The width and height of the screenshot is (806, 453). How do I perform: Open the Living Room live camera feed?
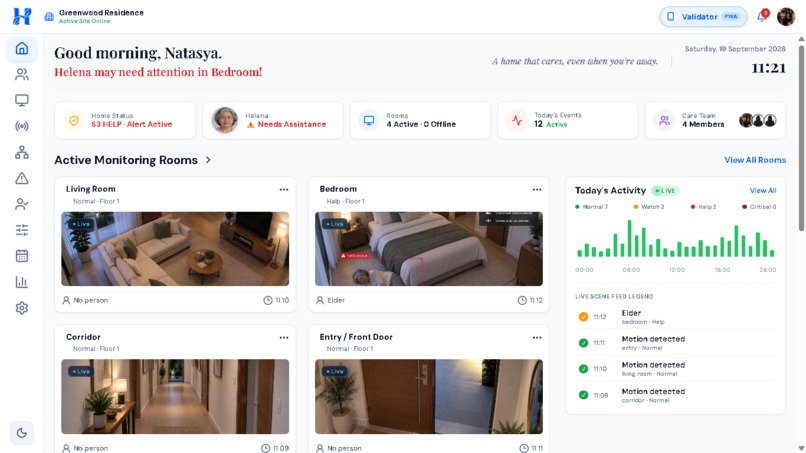(x=175, y=249)
